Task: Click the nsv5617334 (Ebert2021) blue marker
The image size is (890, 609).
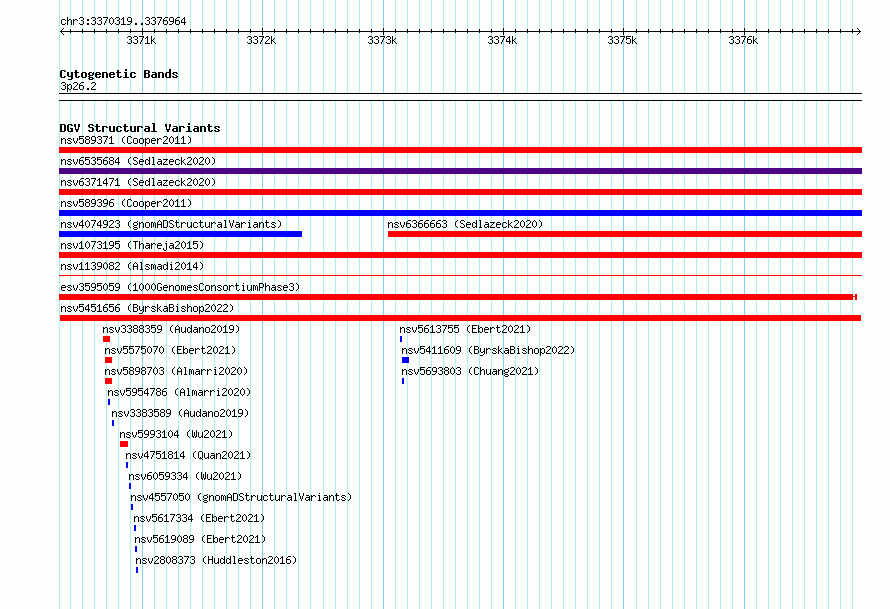Action: pos(135,528)
